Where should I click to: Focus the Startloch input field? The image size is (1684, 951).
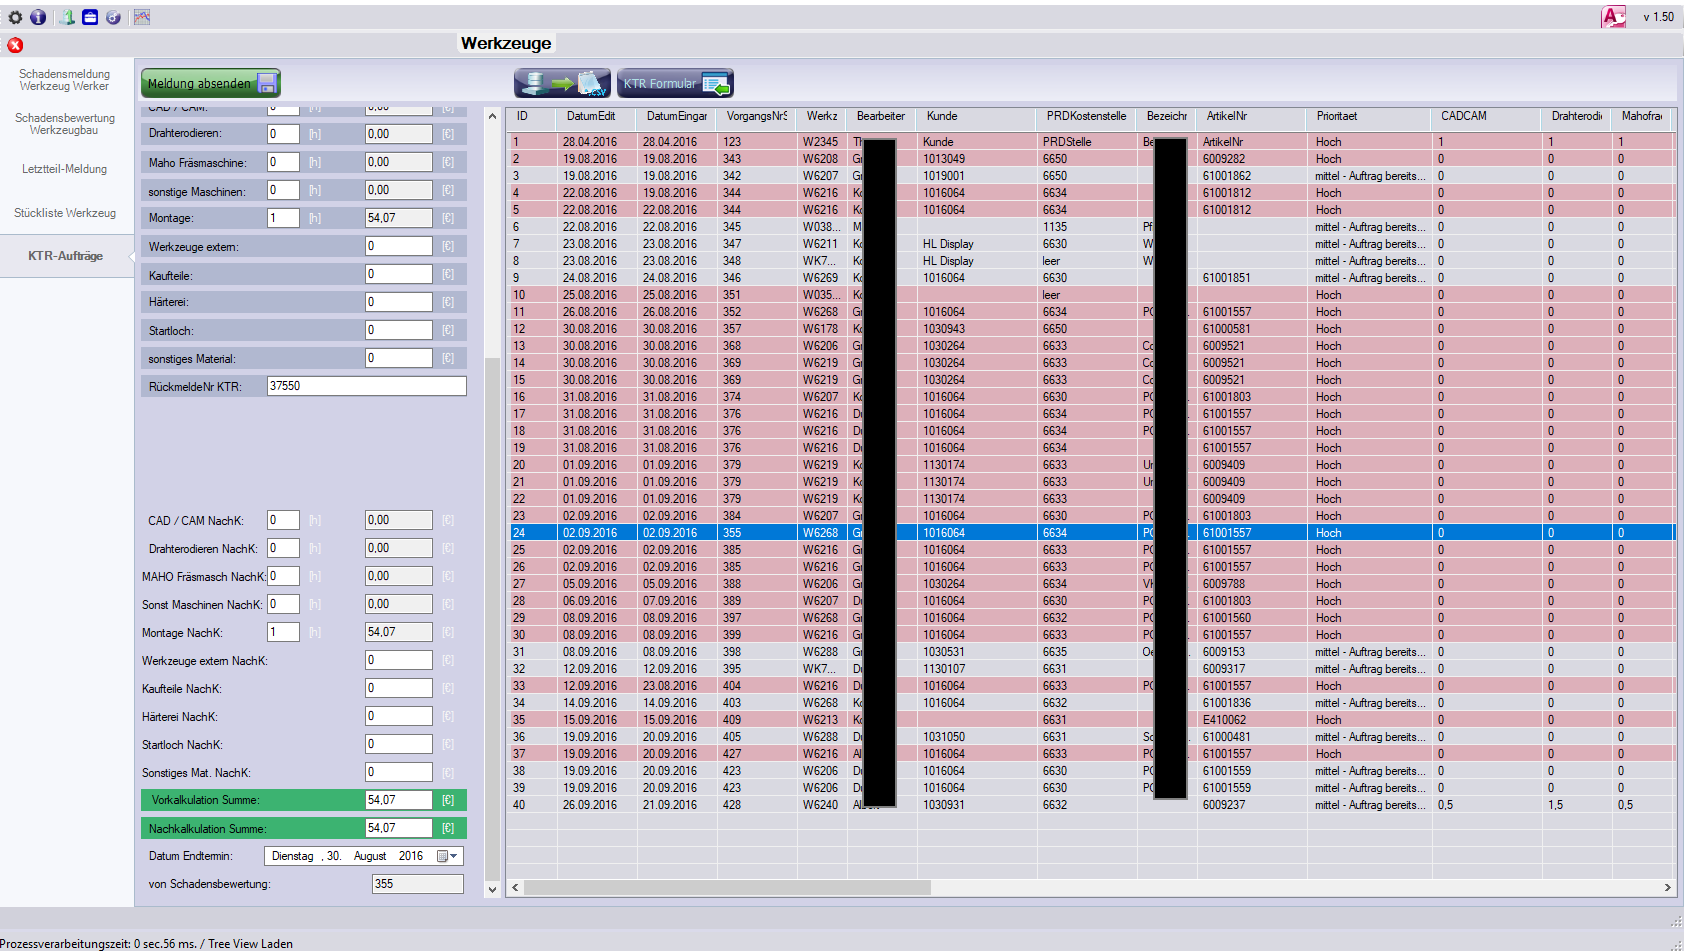(399, 330)
